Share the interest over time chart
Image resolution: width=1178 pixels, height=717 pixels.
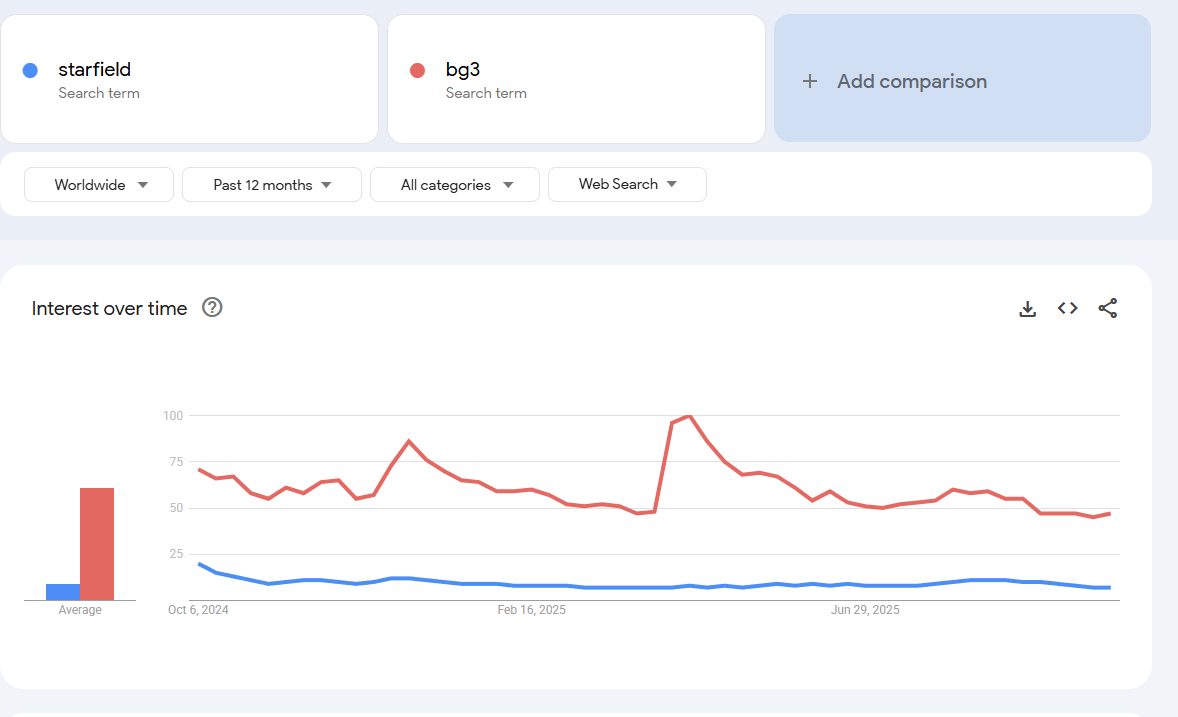1108,309
